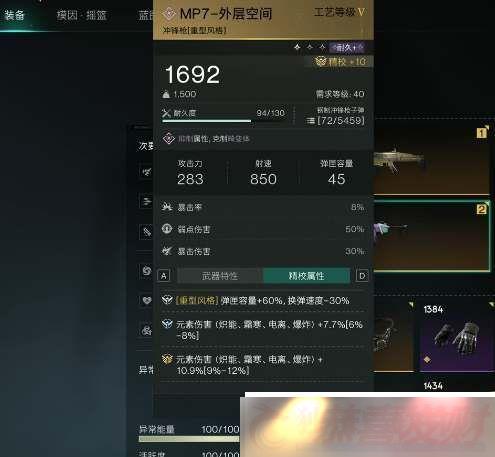Click the critical rate stat icon
The image size is (495, 457).
pos(167,207)
